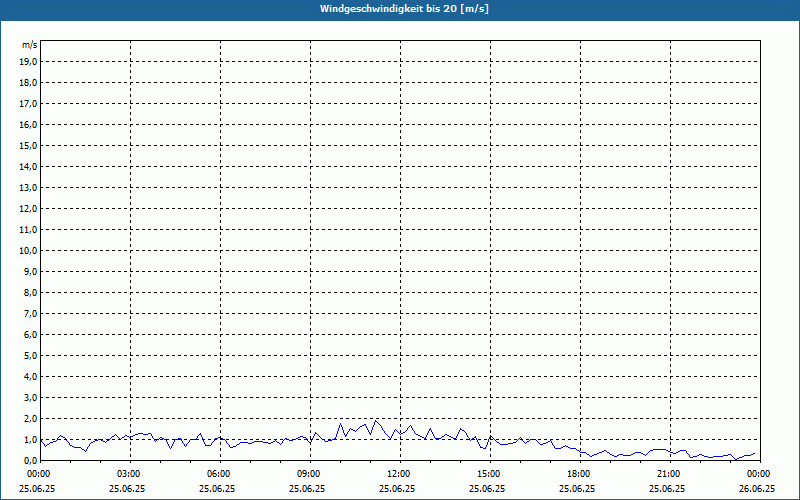Click the 21:00 time label
The width and height of the screenshot is (800, 500).
pos(668,474)
